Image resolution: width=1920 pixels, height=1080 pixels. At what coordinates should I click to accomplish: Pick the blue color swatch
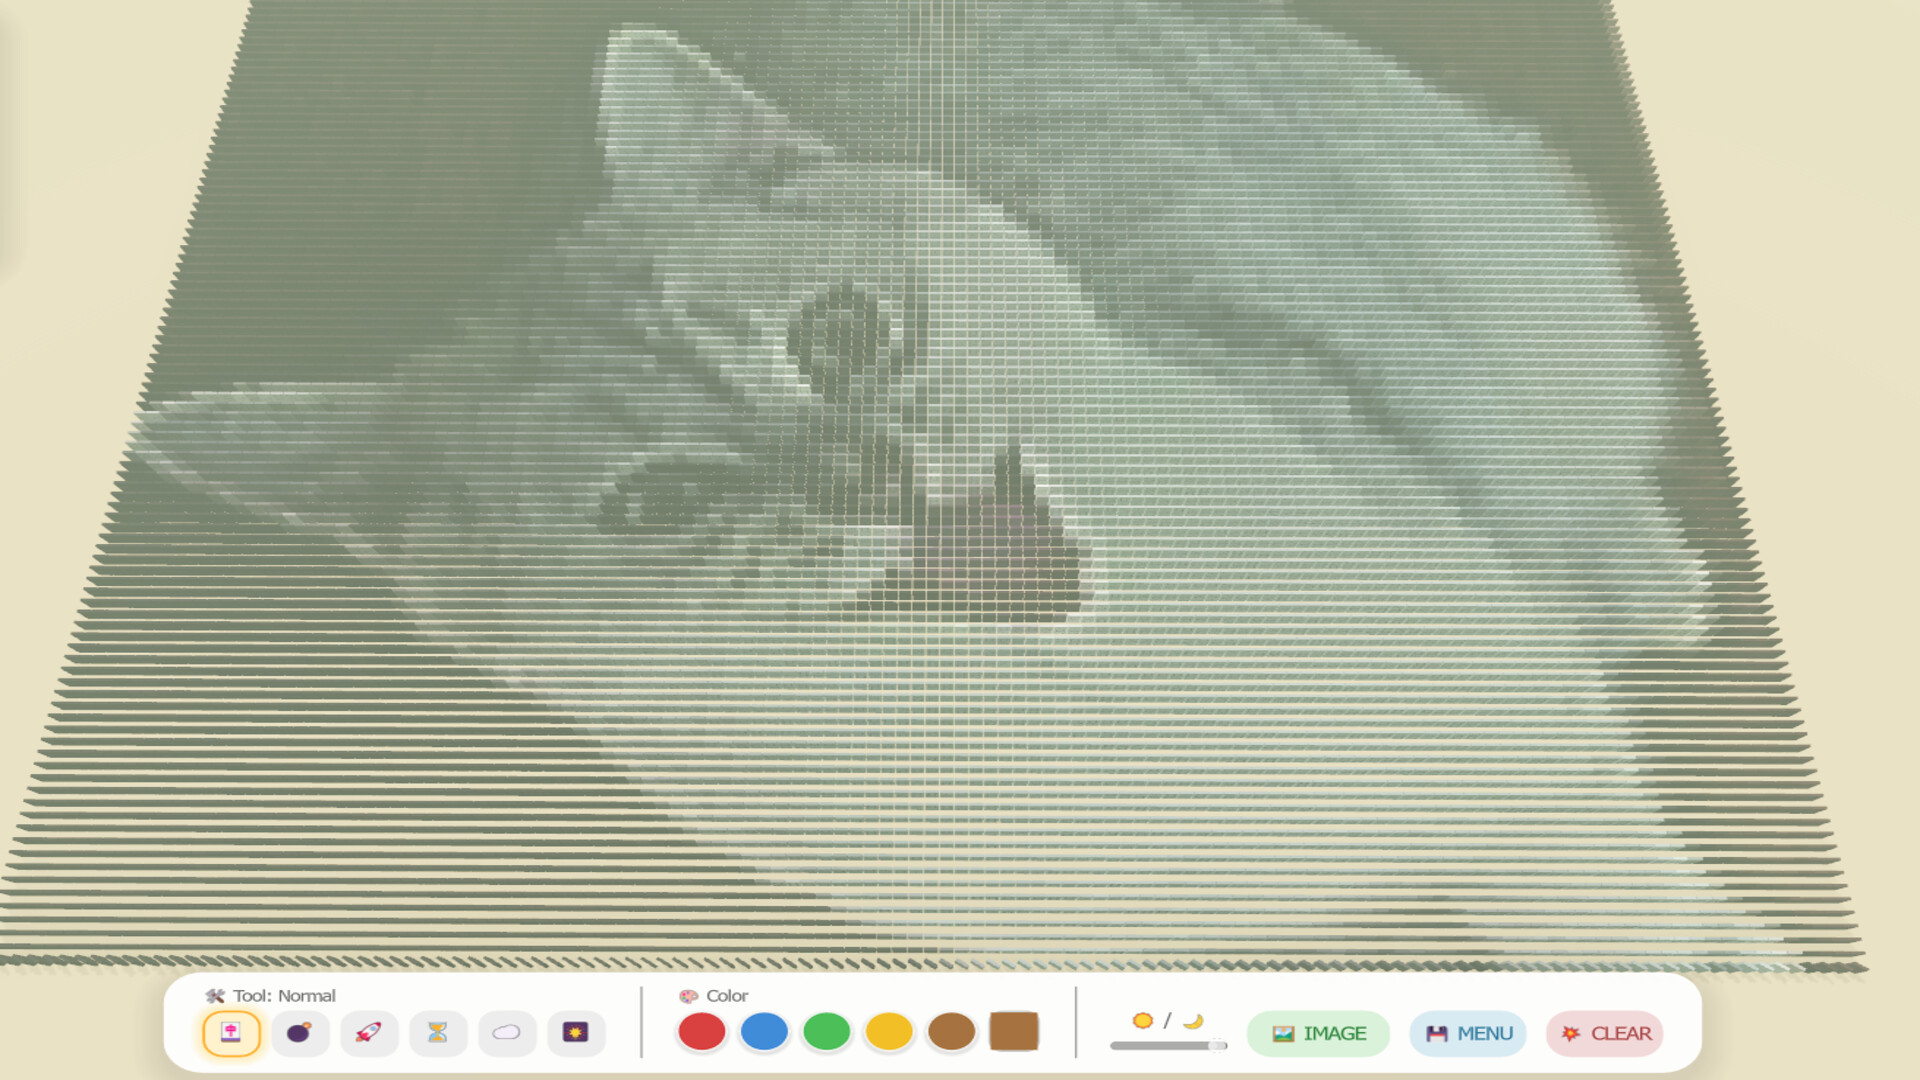click(x=764, y=1032)
